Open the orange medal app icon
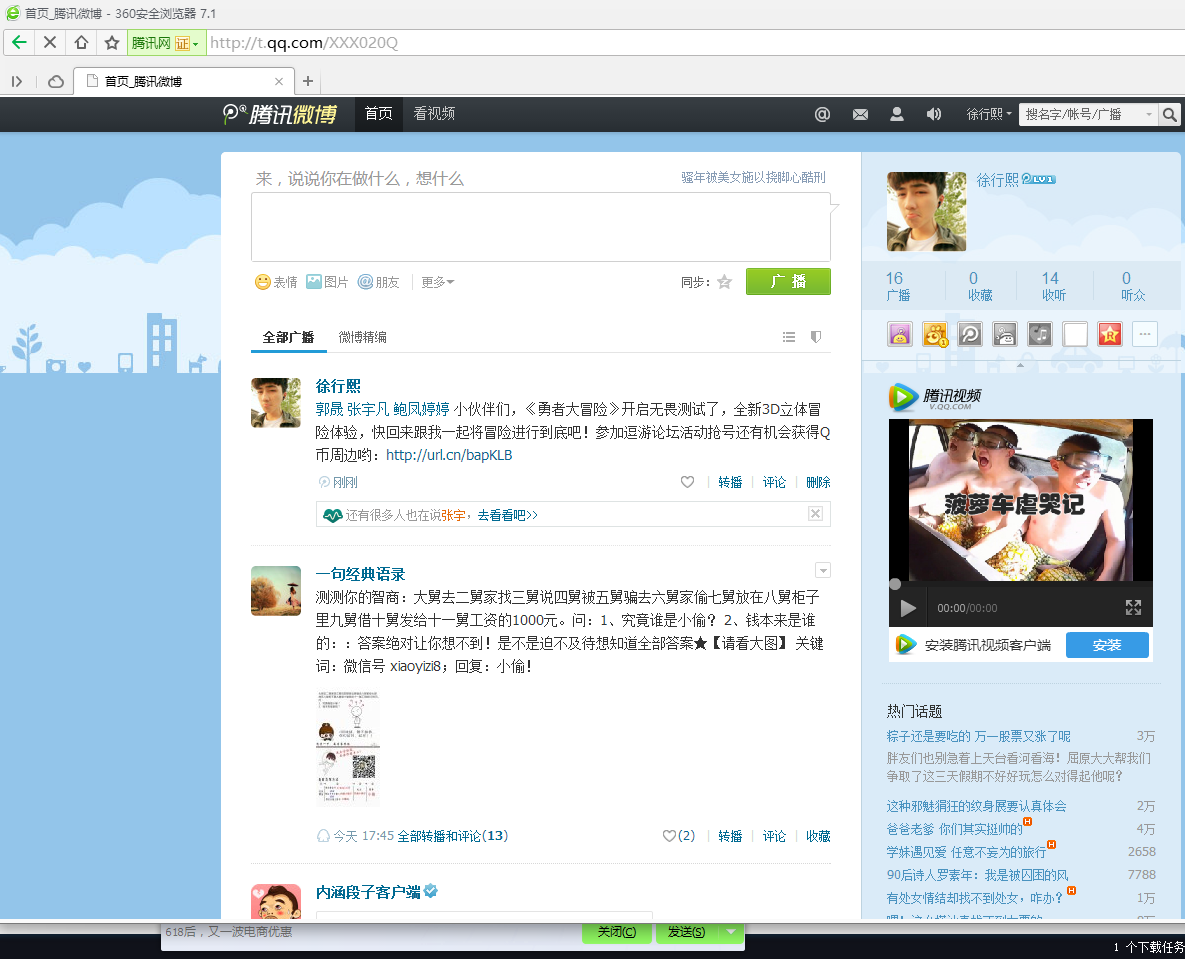 [935, 334]
